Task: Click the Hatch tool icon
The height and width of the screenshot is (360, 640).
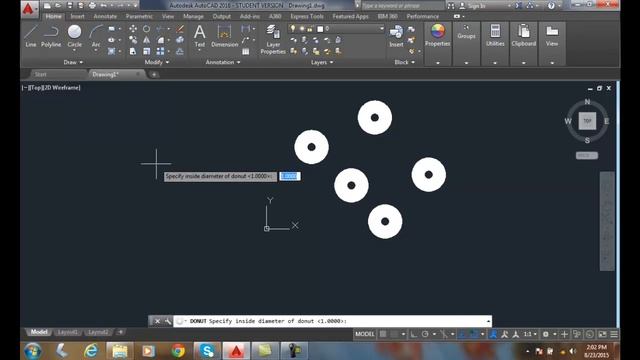Action: point(111,51)
